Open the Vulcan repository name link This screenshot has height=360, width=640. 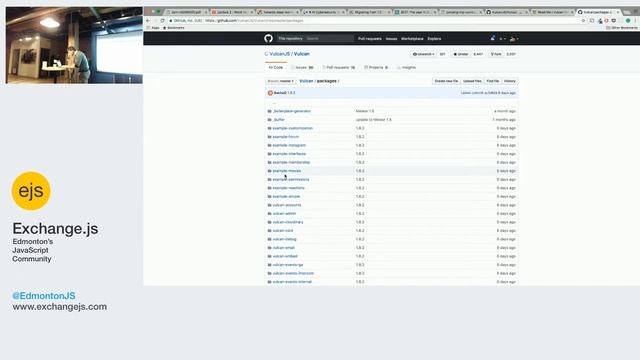pyautogui.click(x=302, y=54)
